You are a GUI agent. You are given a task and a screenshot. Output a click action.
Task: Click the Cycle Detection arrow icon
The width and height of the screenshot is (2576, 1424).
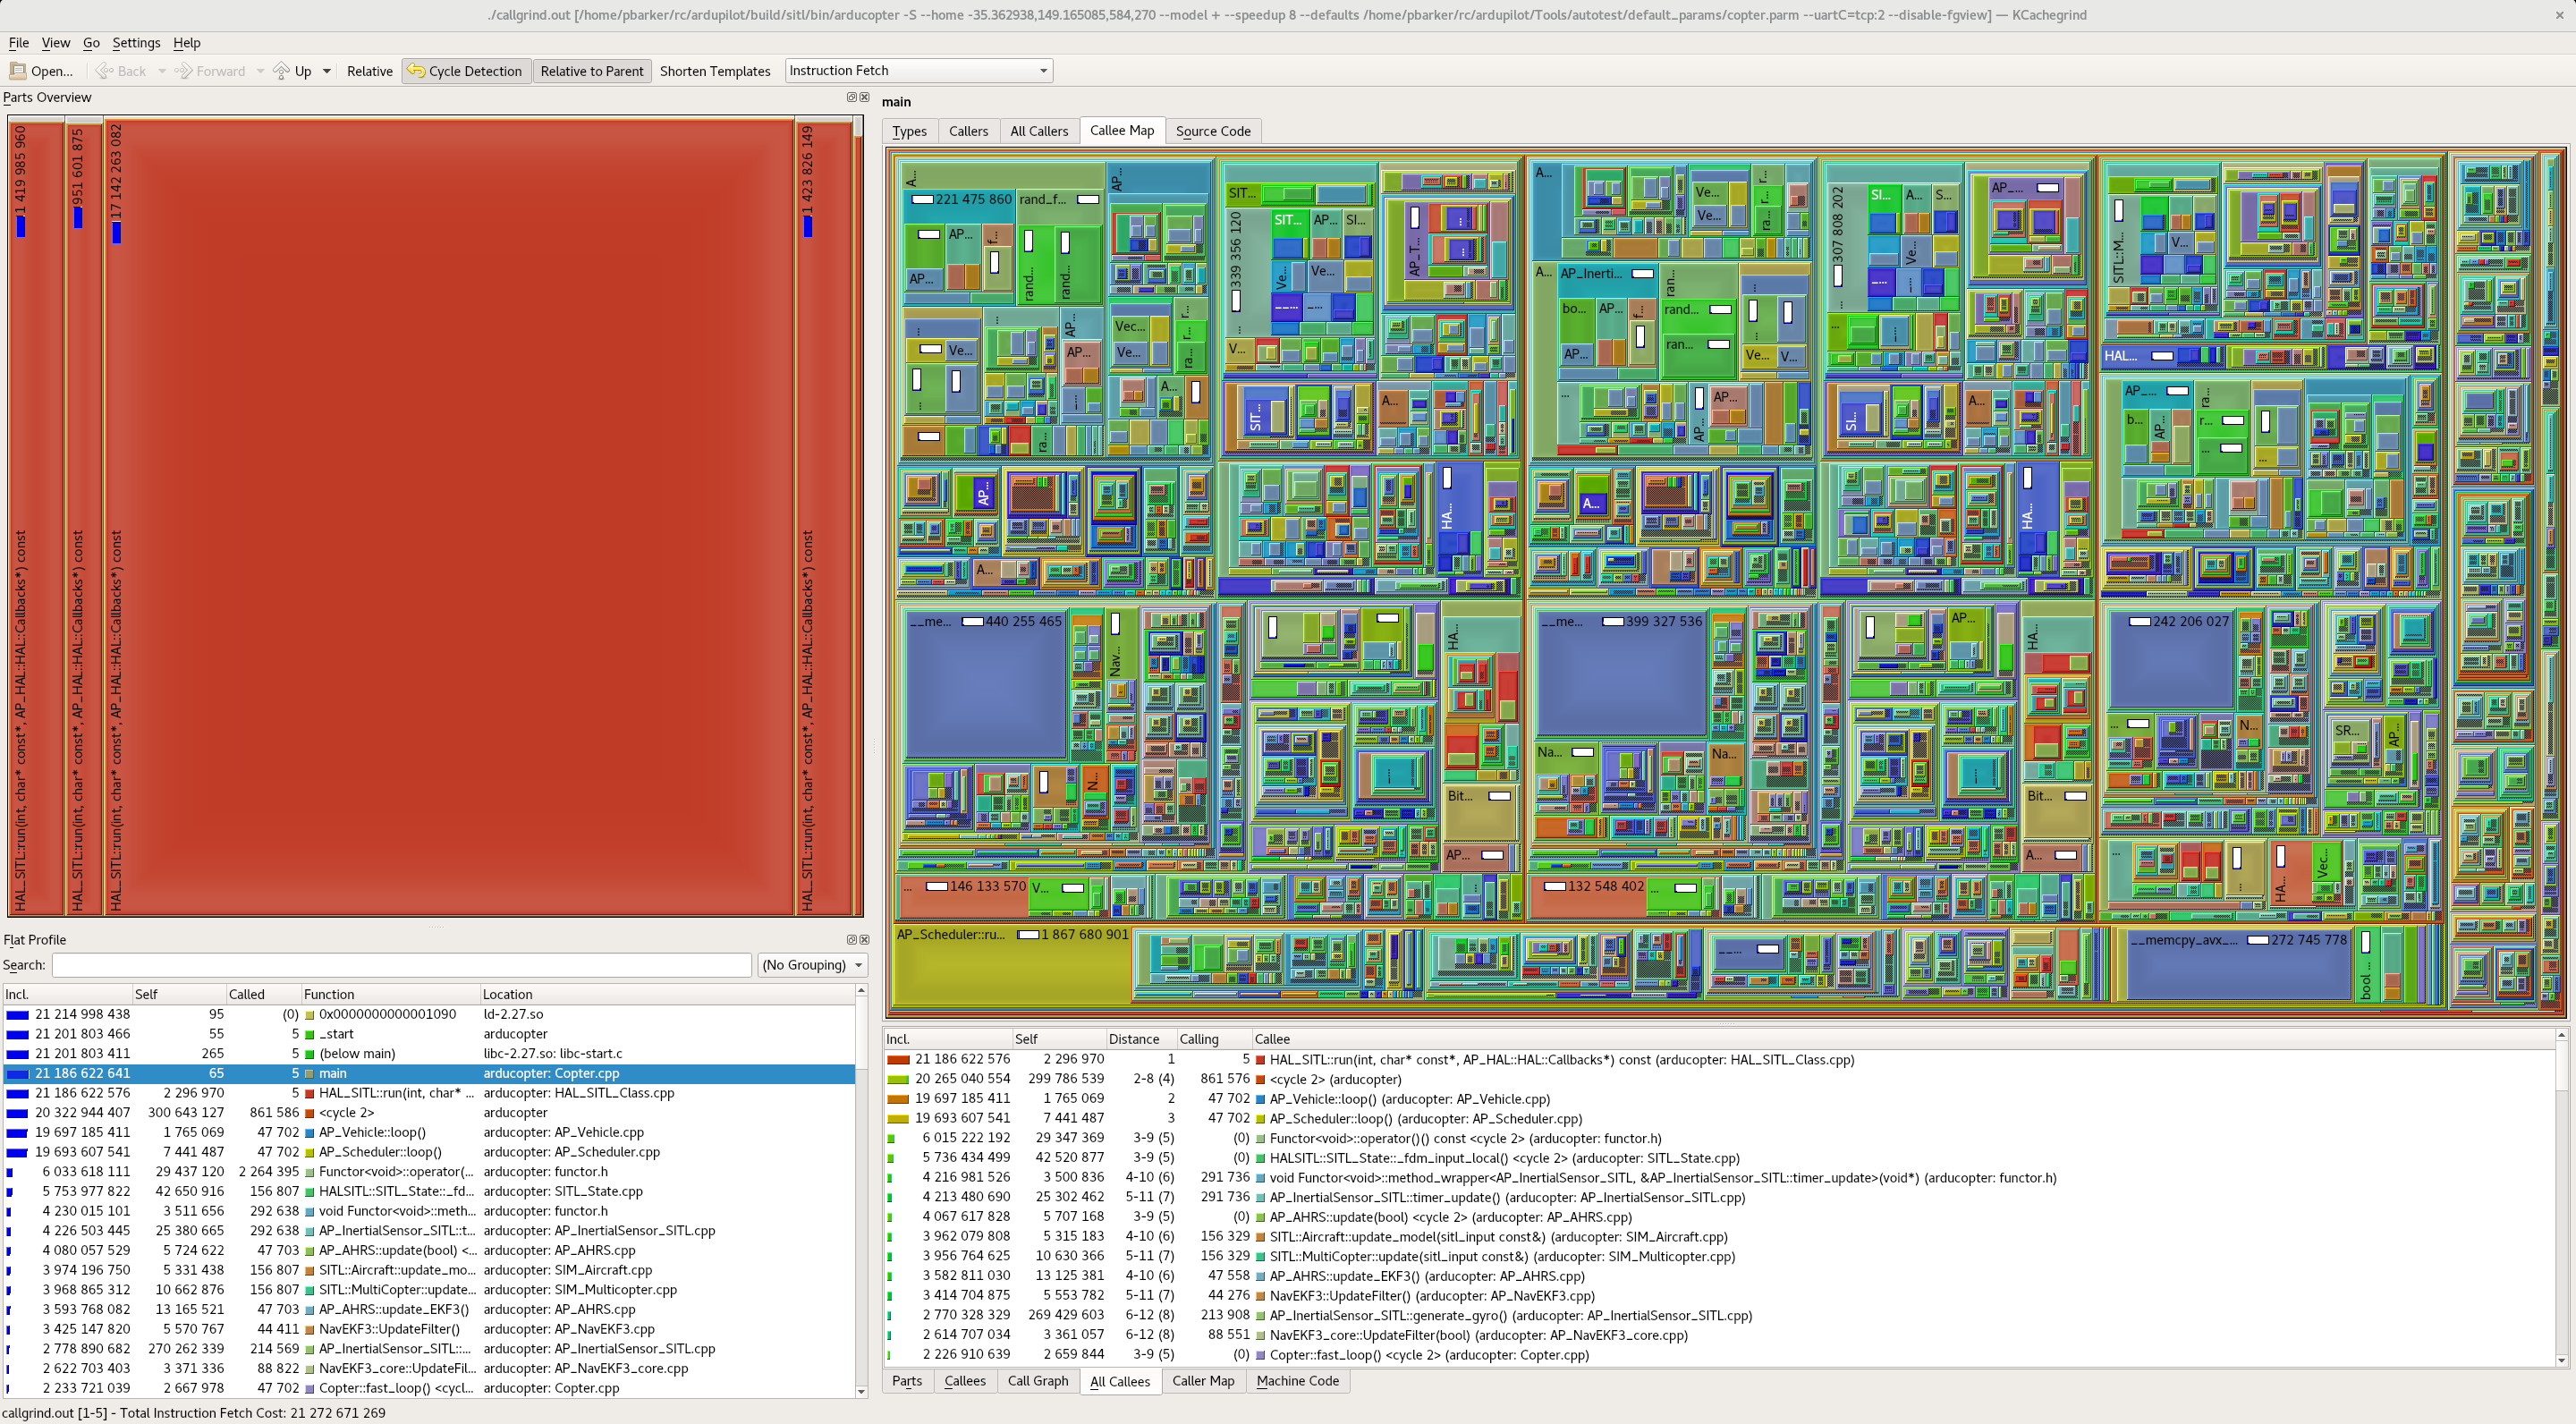(x=416, y=71)
